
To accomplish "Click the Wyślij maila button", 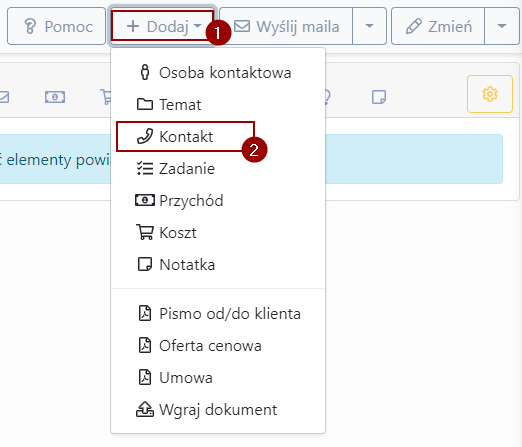I will [x=286, y=26].
